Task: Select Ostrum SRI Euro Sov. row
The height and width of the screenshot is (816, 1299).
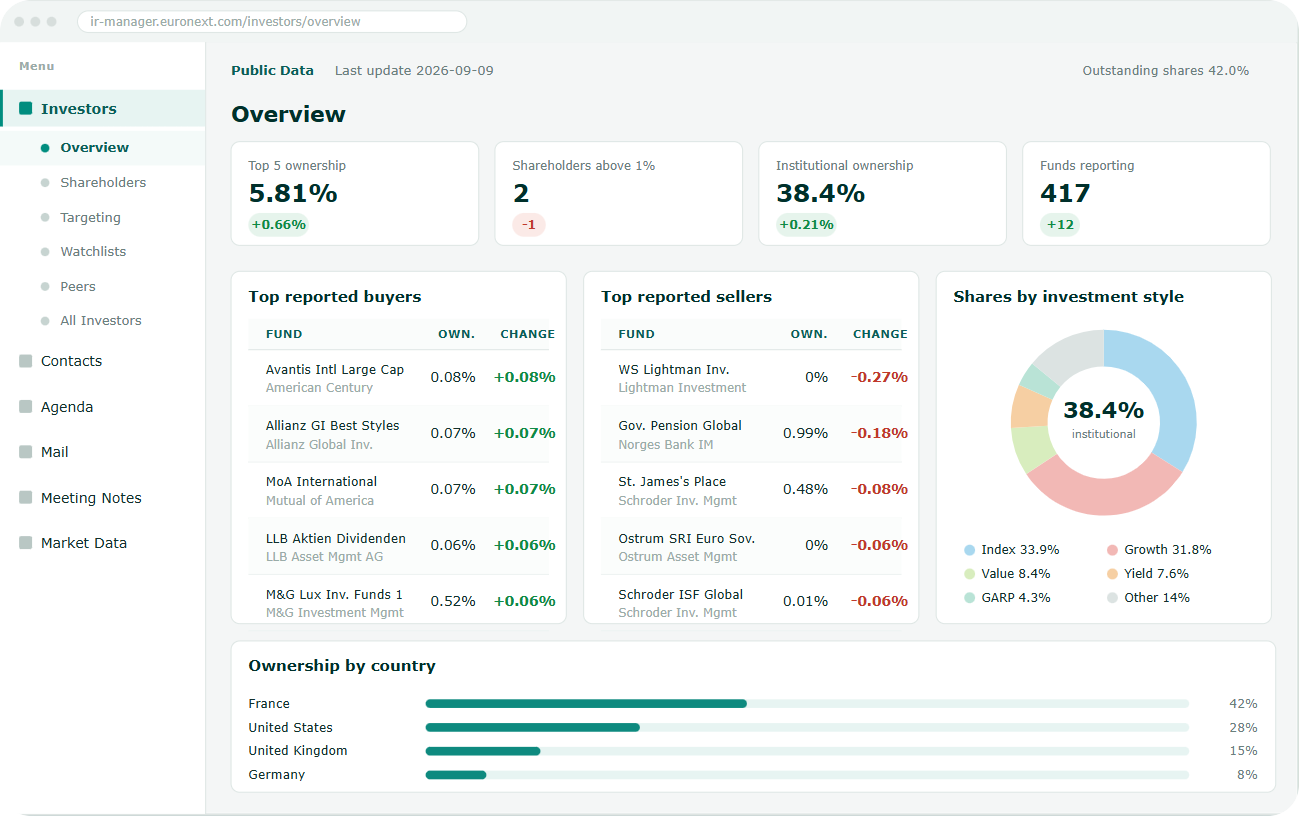Action: (751, 546)
